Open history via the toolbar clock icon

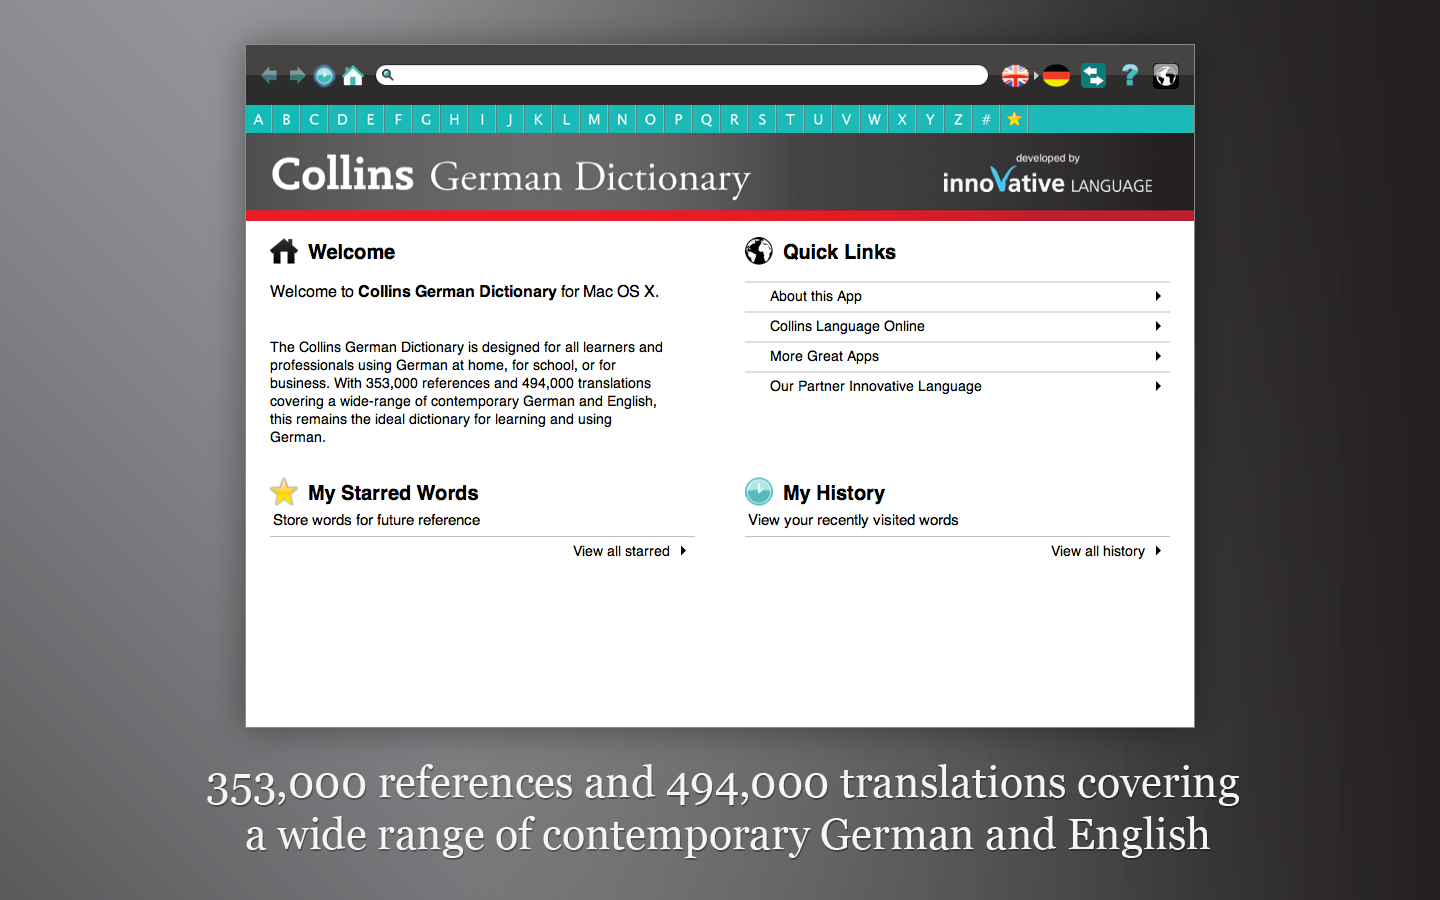[x=324, y=76]
